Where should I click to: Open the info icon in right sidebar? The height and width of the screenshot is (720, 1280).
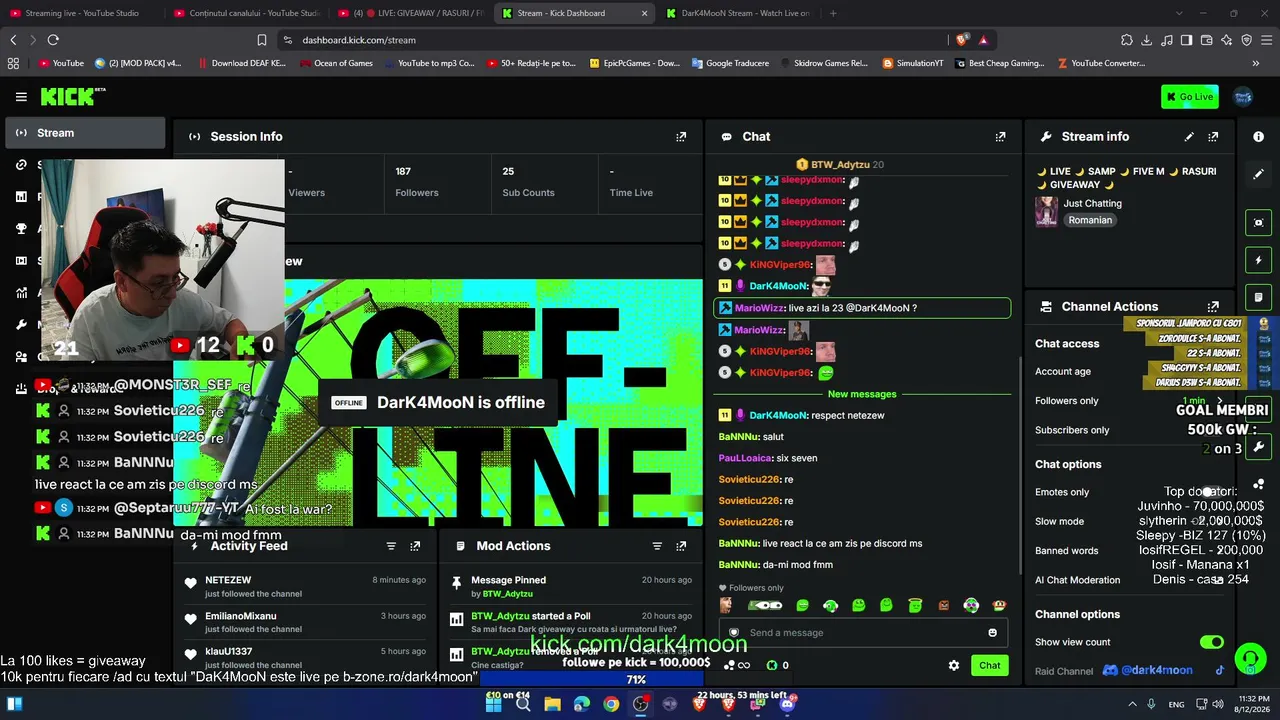pyautogui.click(x=1258, y=137)
